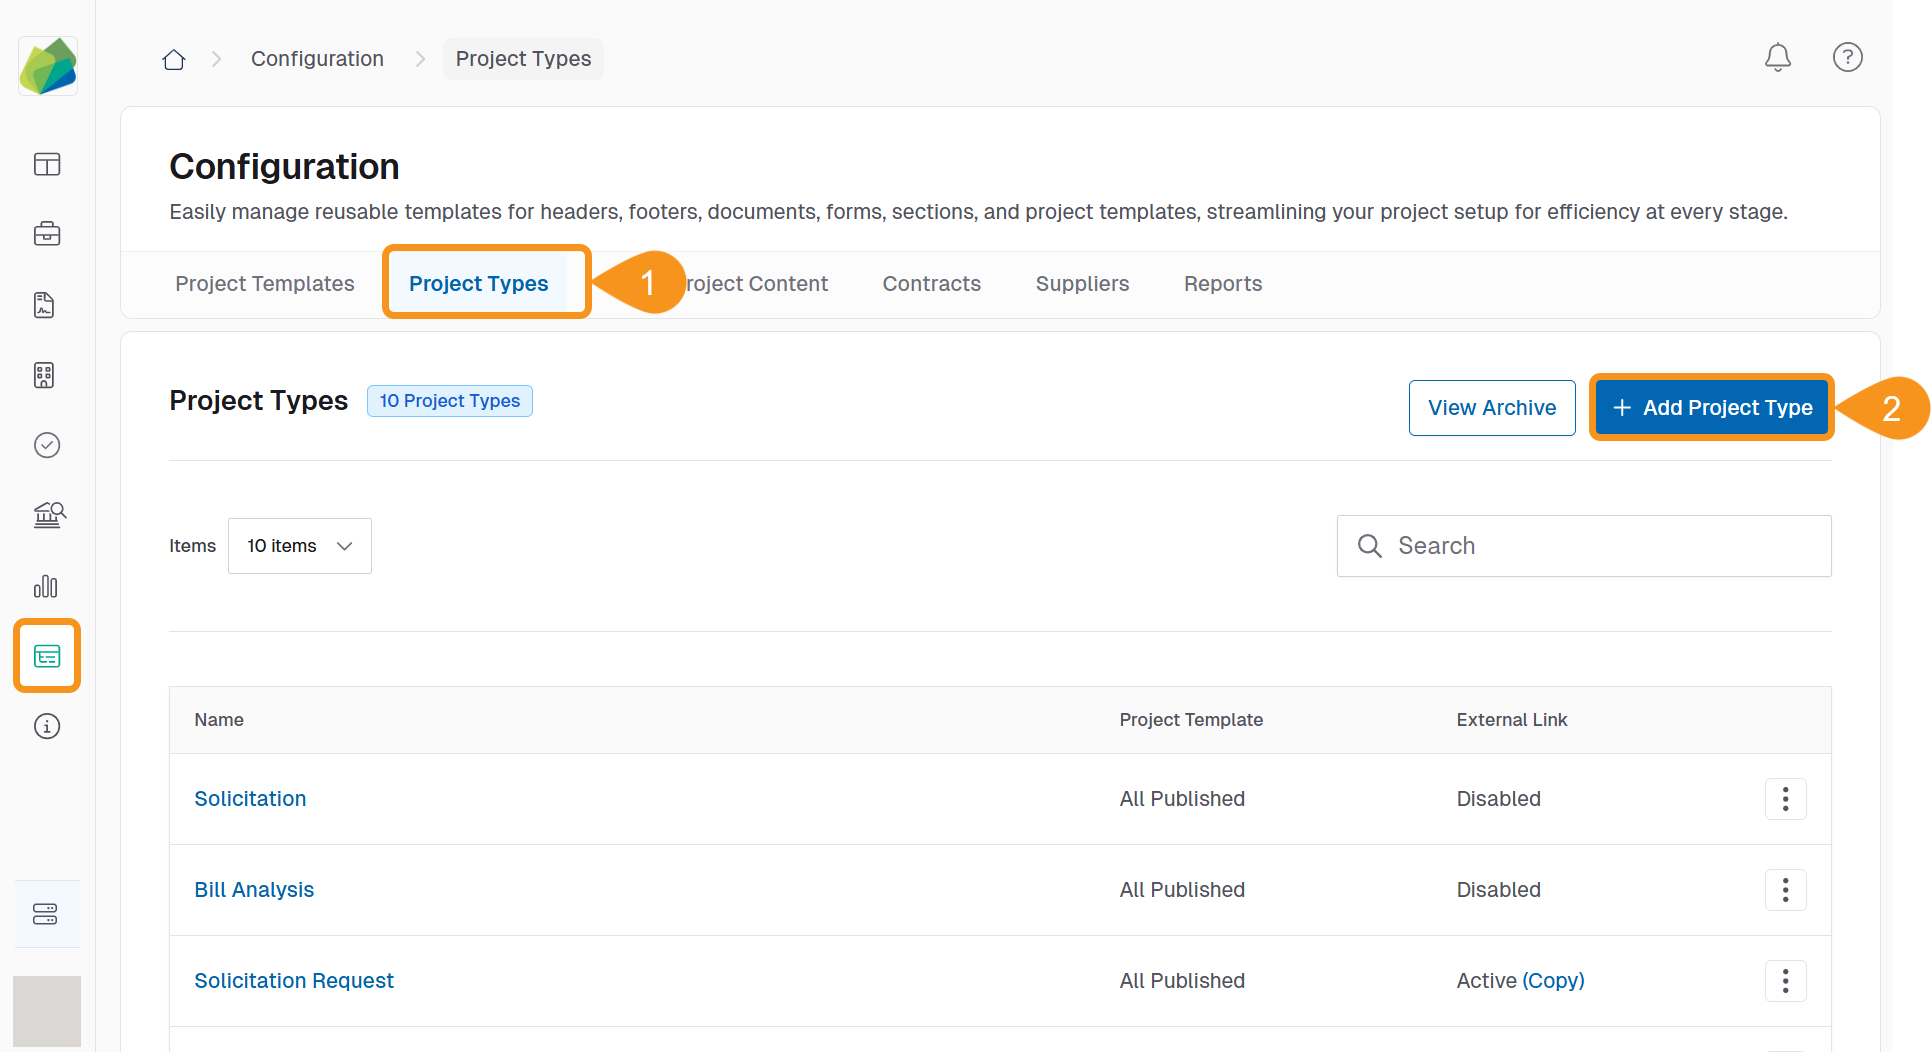1932x1052 pixels.
Task: Open actions menu for Solicitation Request row
Action: [x=1785, y=981]
